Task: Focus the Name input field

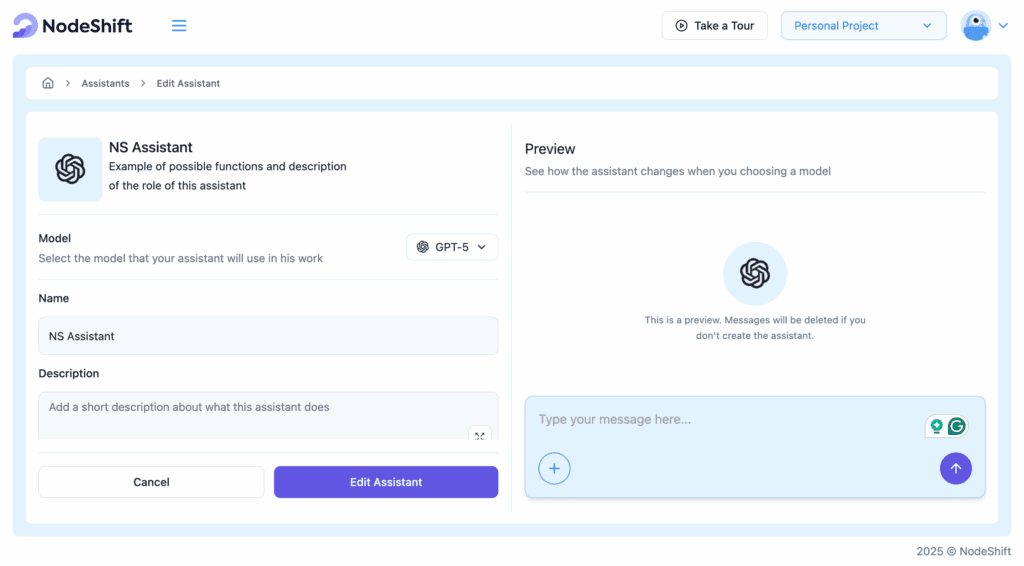Action: [268, 336]
